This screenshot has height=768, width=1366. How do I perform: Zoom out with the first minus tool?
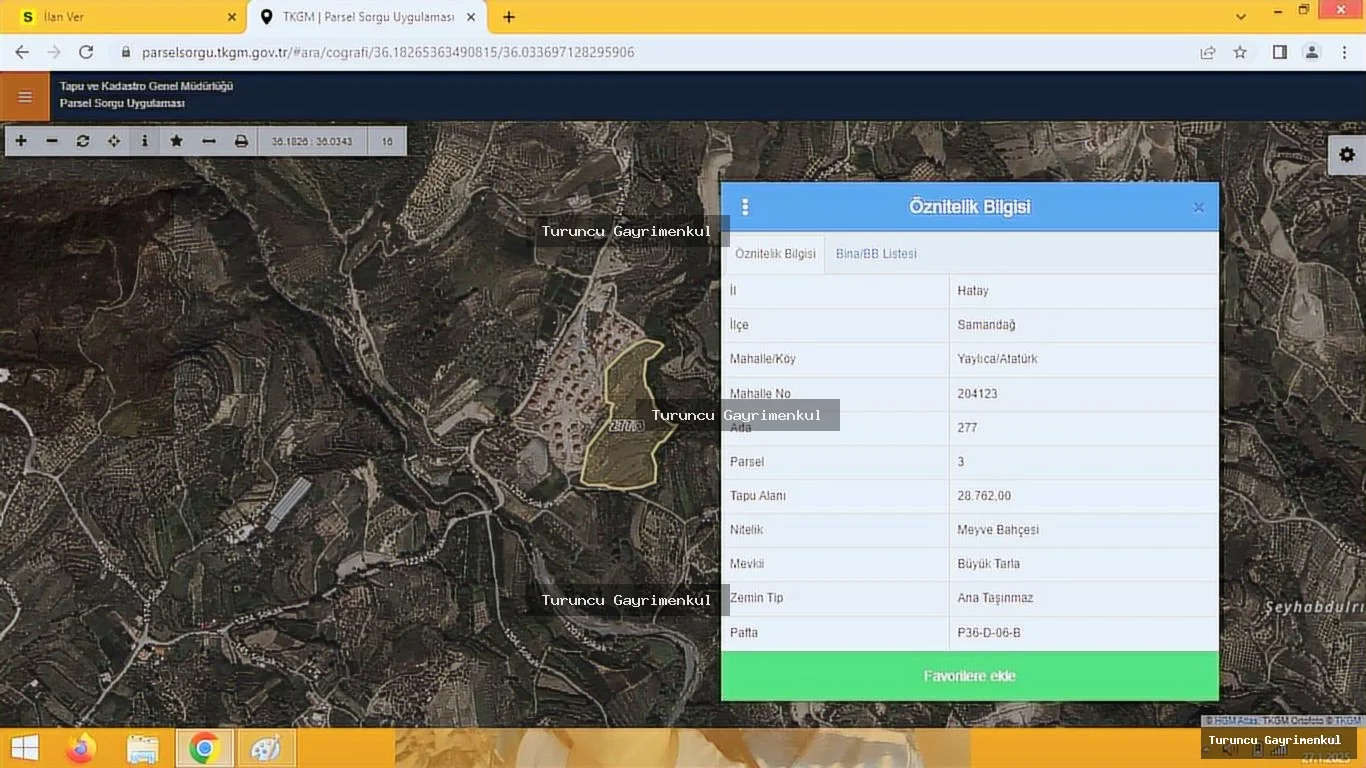[52, 141]
